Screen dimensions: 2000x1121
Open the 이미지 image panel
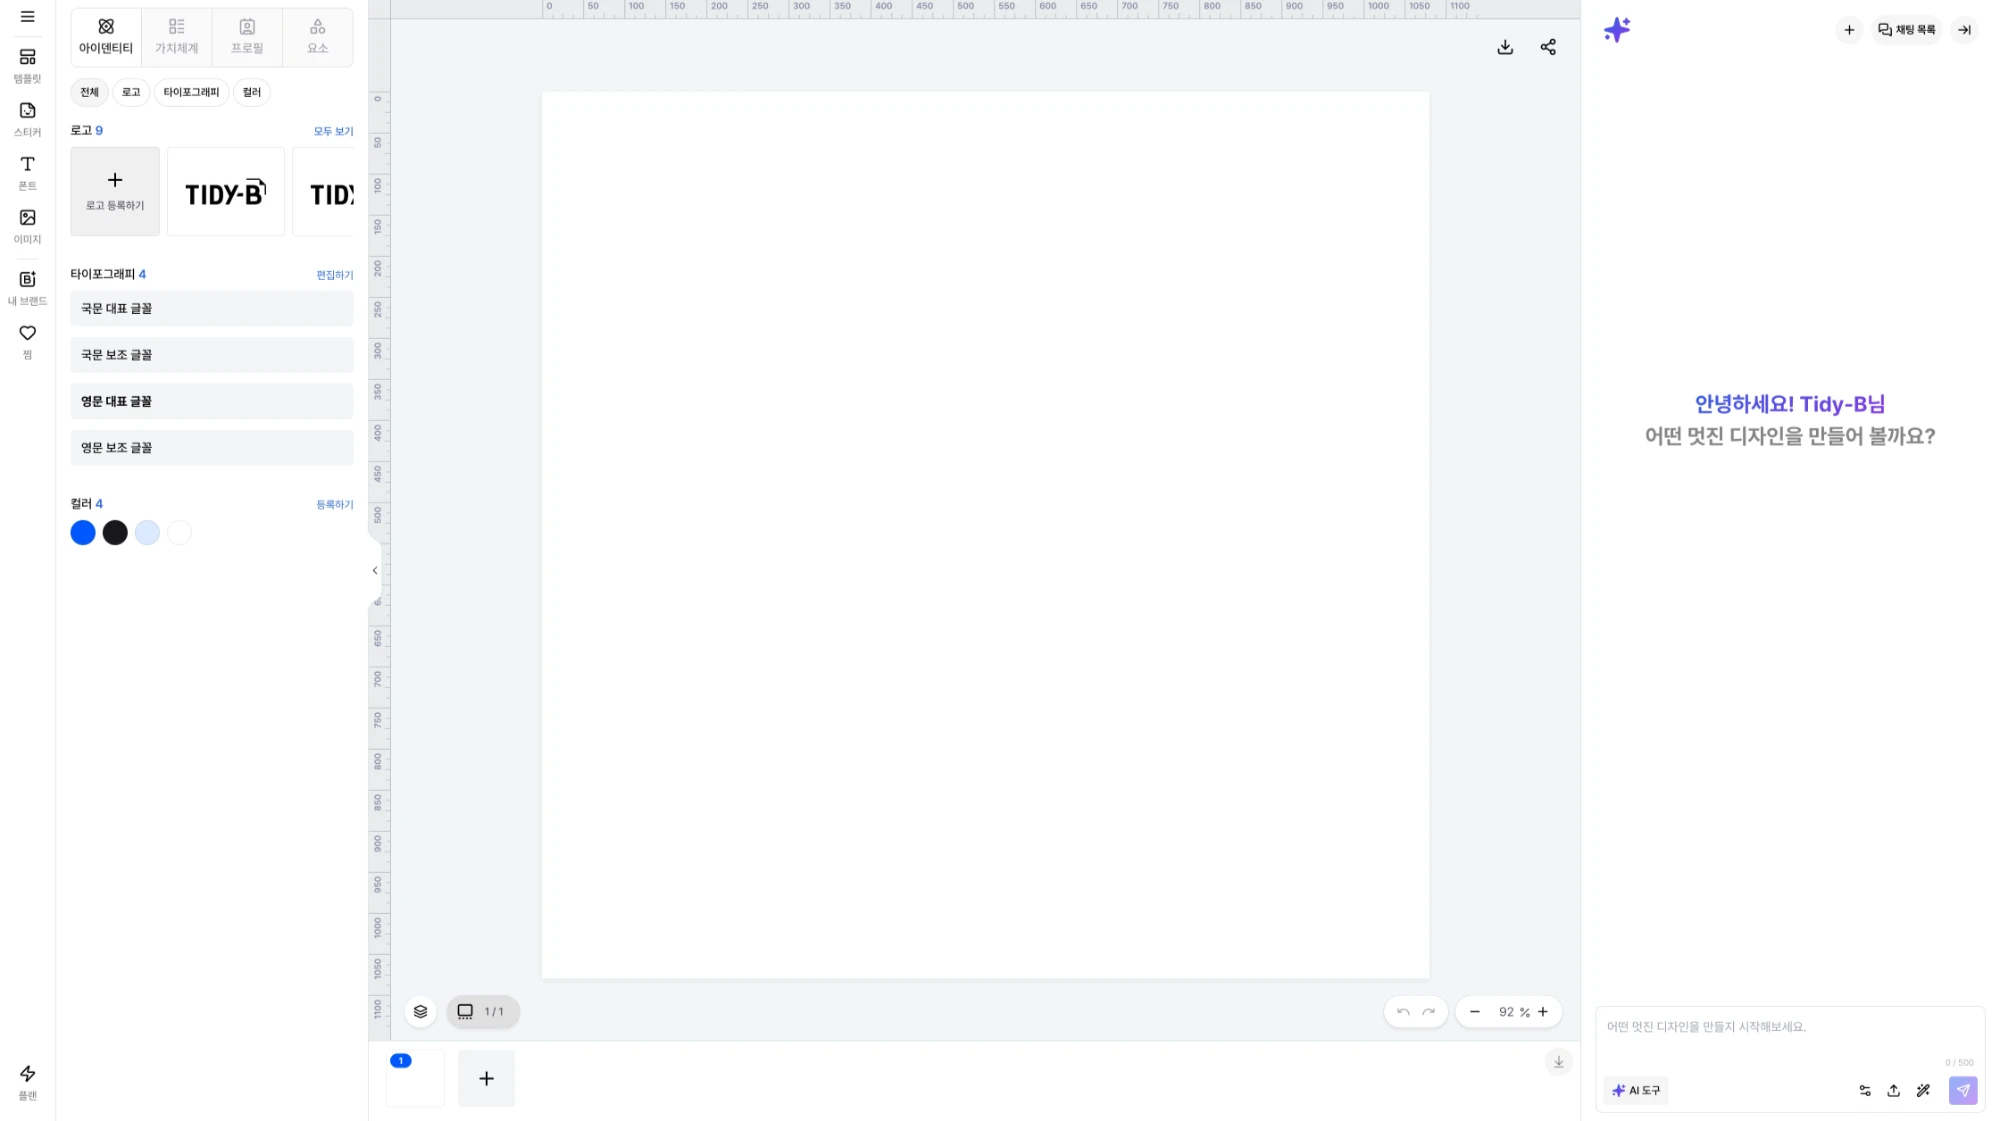27,226
